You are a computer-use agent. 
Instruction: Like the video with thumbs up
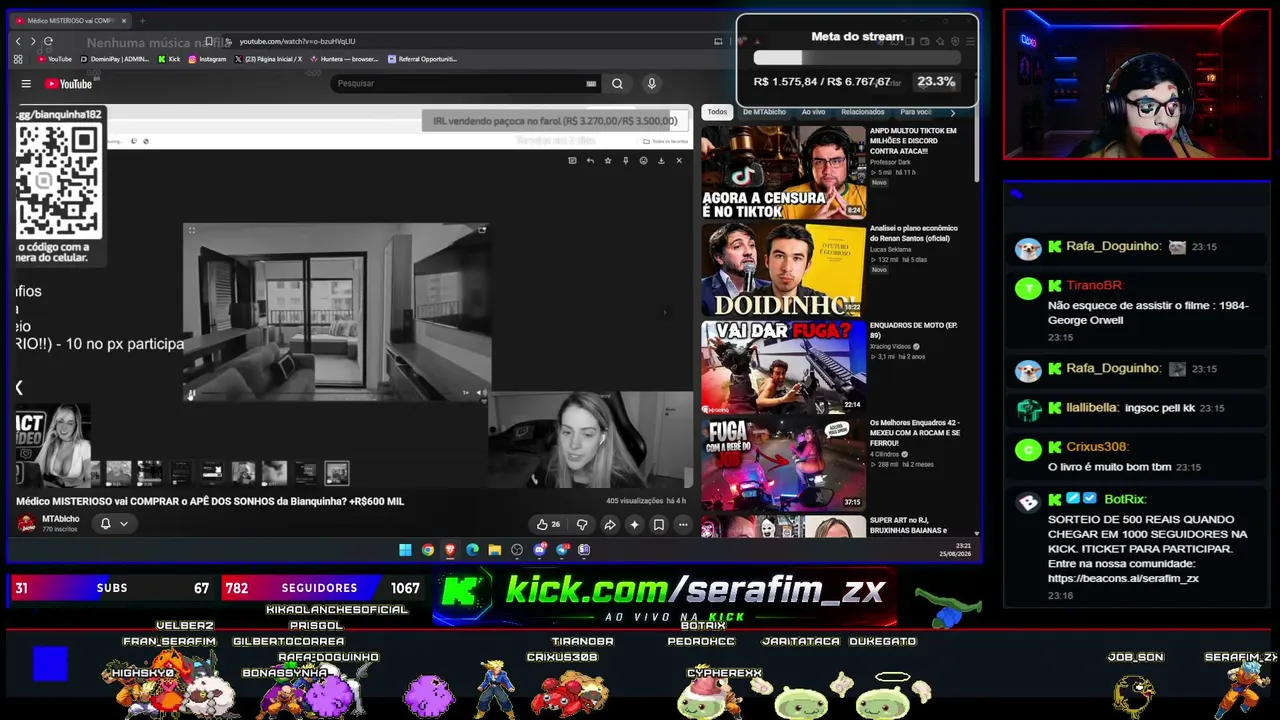click(x=548, y=524)
